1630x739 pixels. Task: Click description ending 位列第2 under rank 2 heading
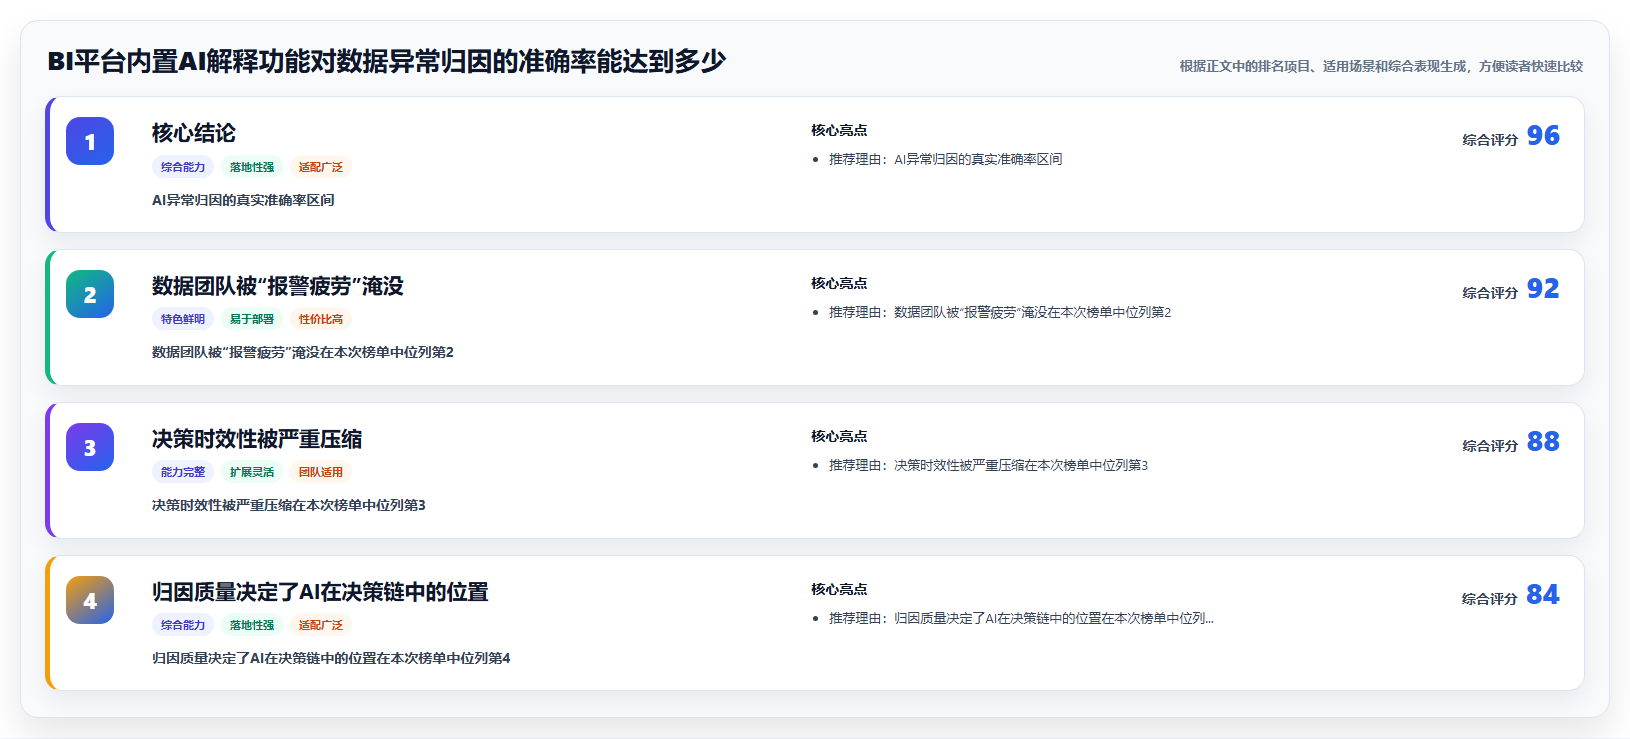[x=303, y=352]
